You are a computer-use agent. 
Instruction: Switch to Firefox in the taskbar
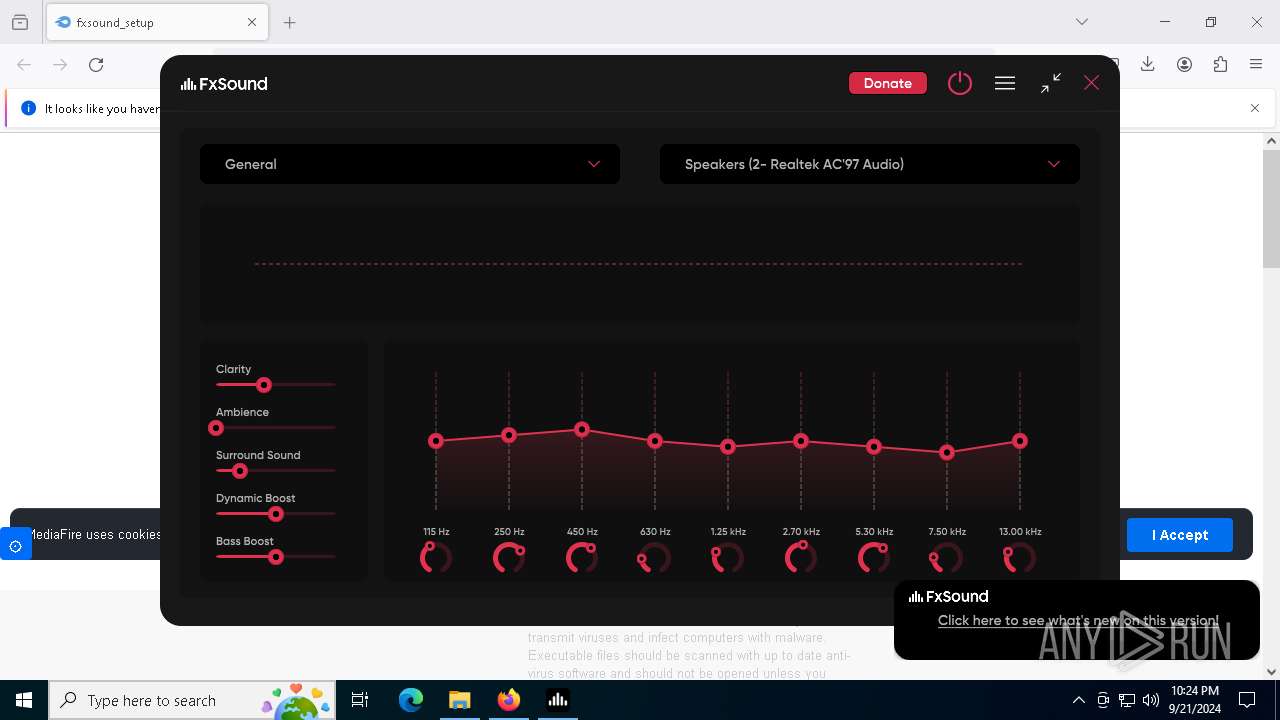pos(509,700)
